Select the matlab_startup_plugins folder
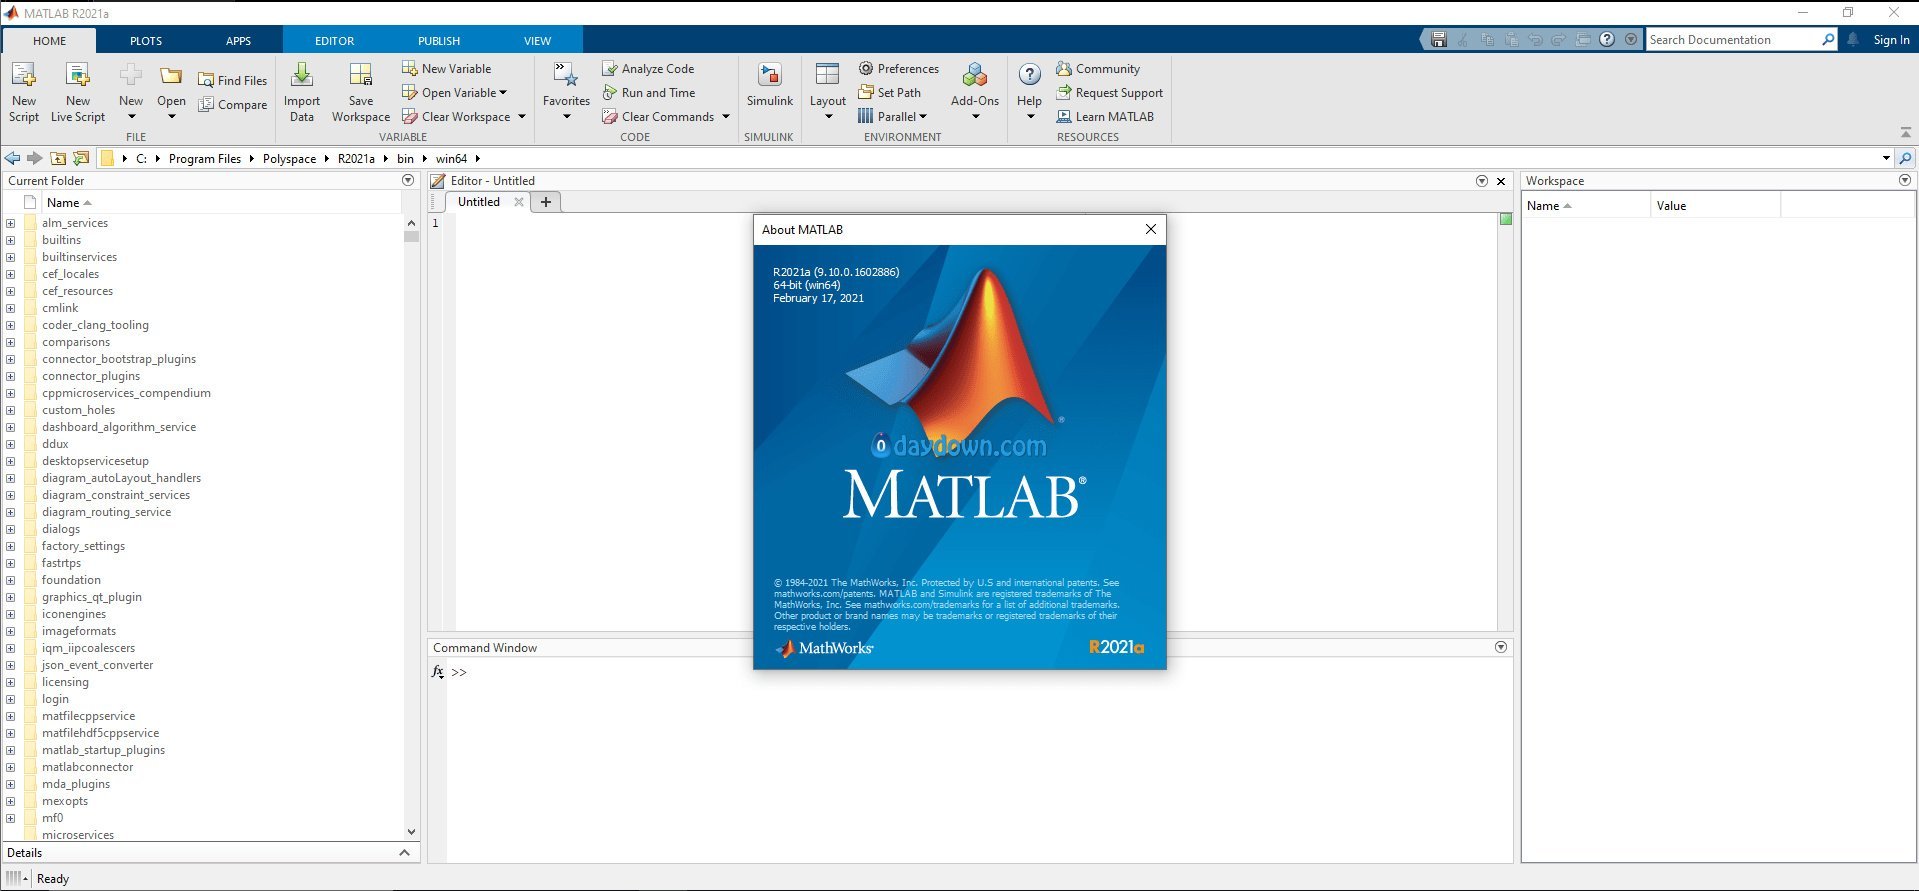This screenshot has height=891, width=1919. click(x=103, y=750)
